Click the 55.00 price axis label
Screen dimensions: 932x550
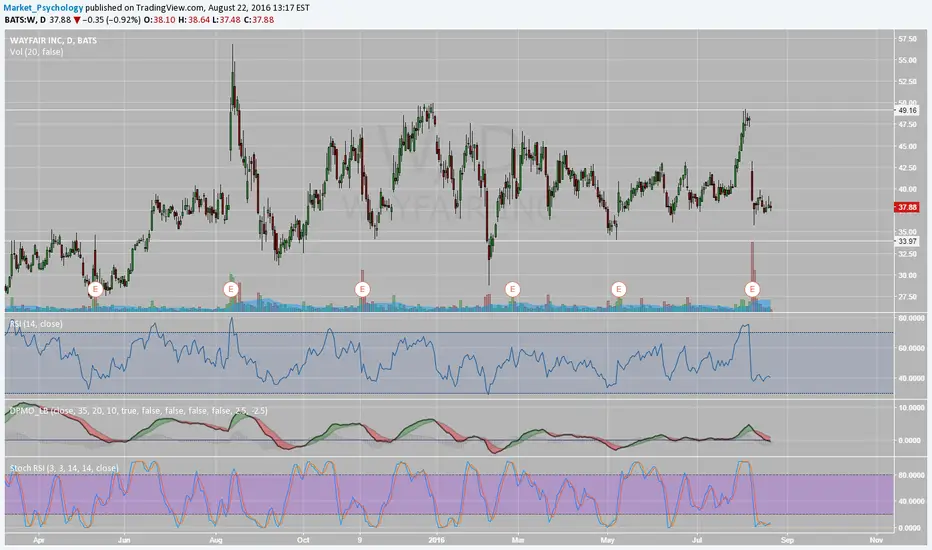(x=907, y=61)
